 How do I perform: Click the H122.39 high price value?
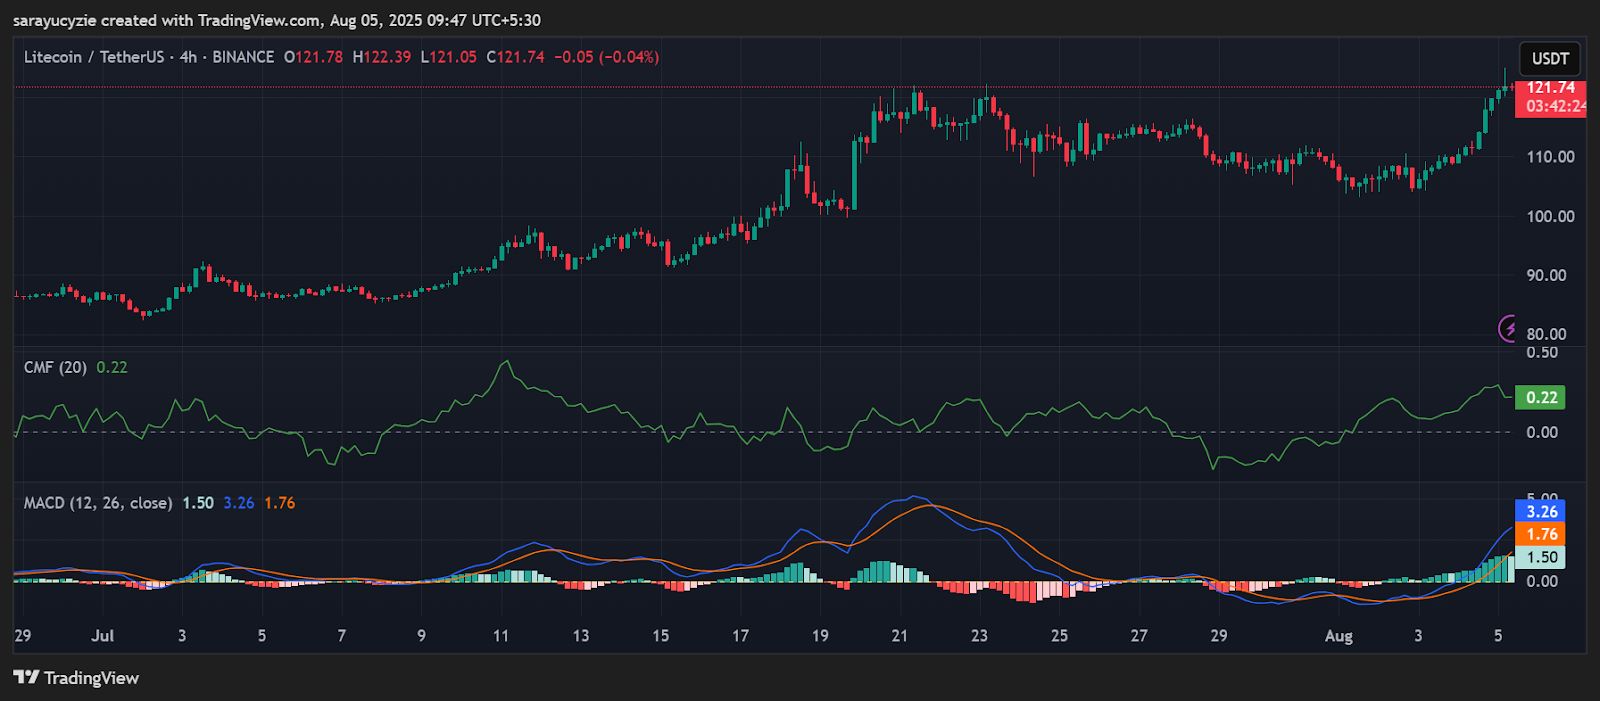pos(381,57)
